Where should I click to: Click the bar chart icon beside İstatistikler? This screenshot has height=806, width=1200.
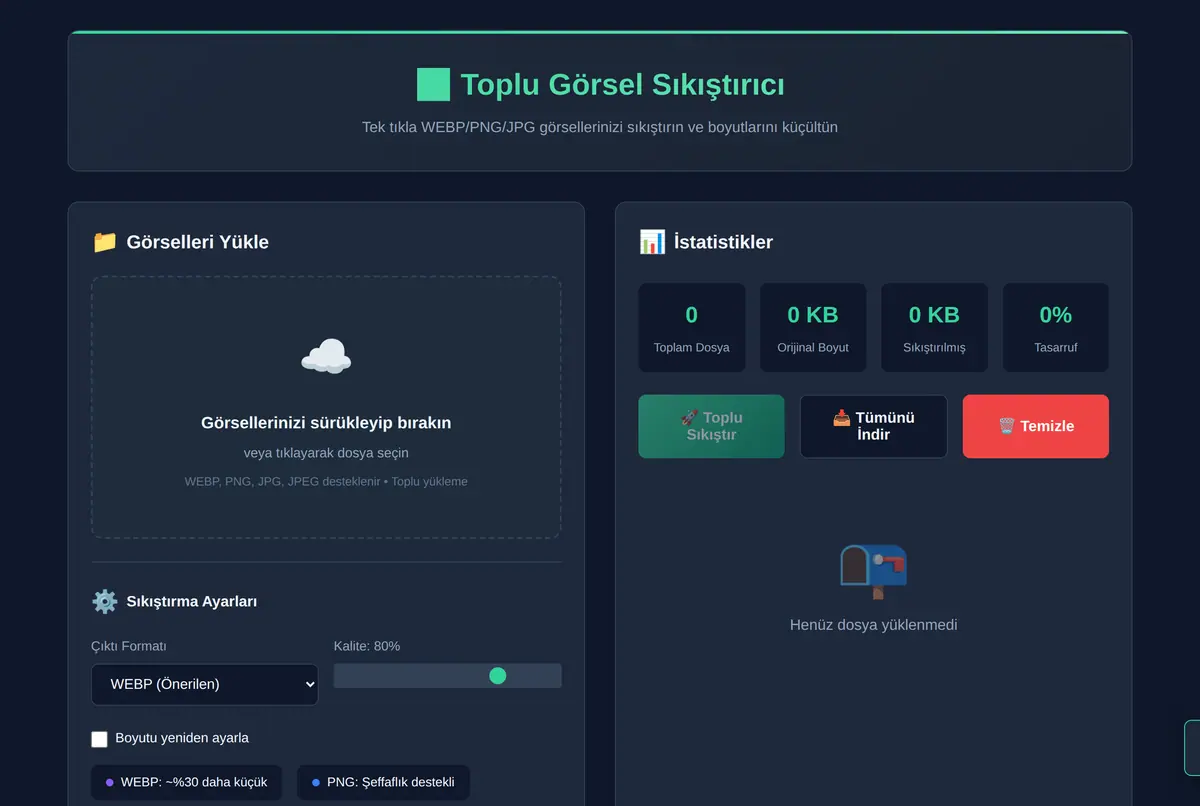(x=652, y=242)
